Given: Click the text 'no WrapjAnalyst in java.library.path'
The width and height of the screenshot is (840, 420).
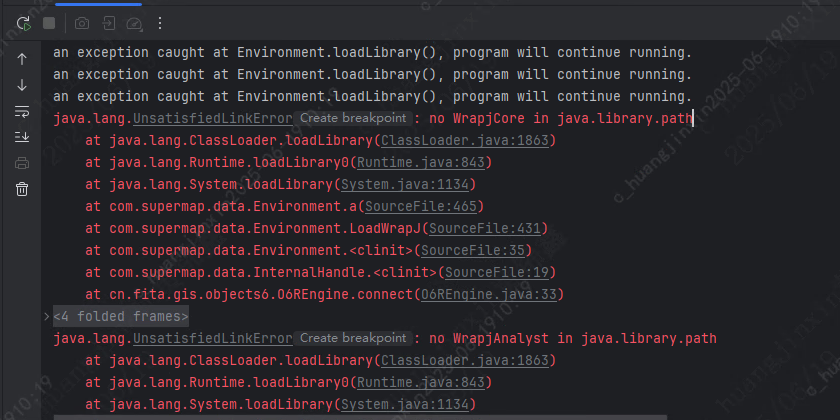Looking at the screenshot, I should [573, 338].
